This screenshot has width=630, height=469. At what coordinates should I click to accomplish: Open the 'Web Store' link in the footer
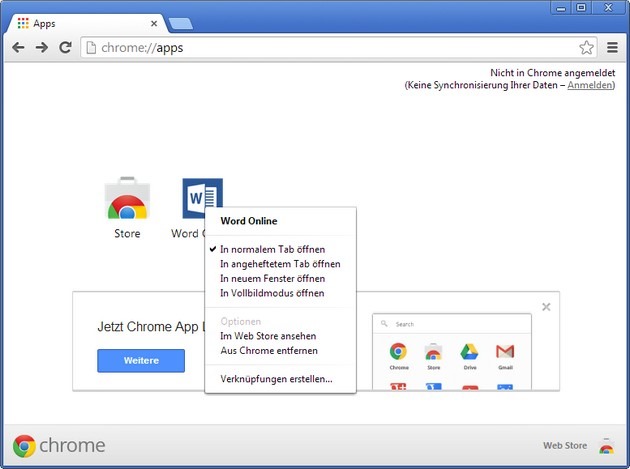pyautogui.click(x=565, y=445)
